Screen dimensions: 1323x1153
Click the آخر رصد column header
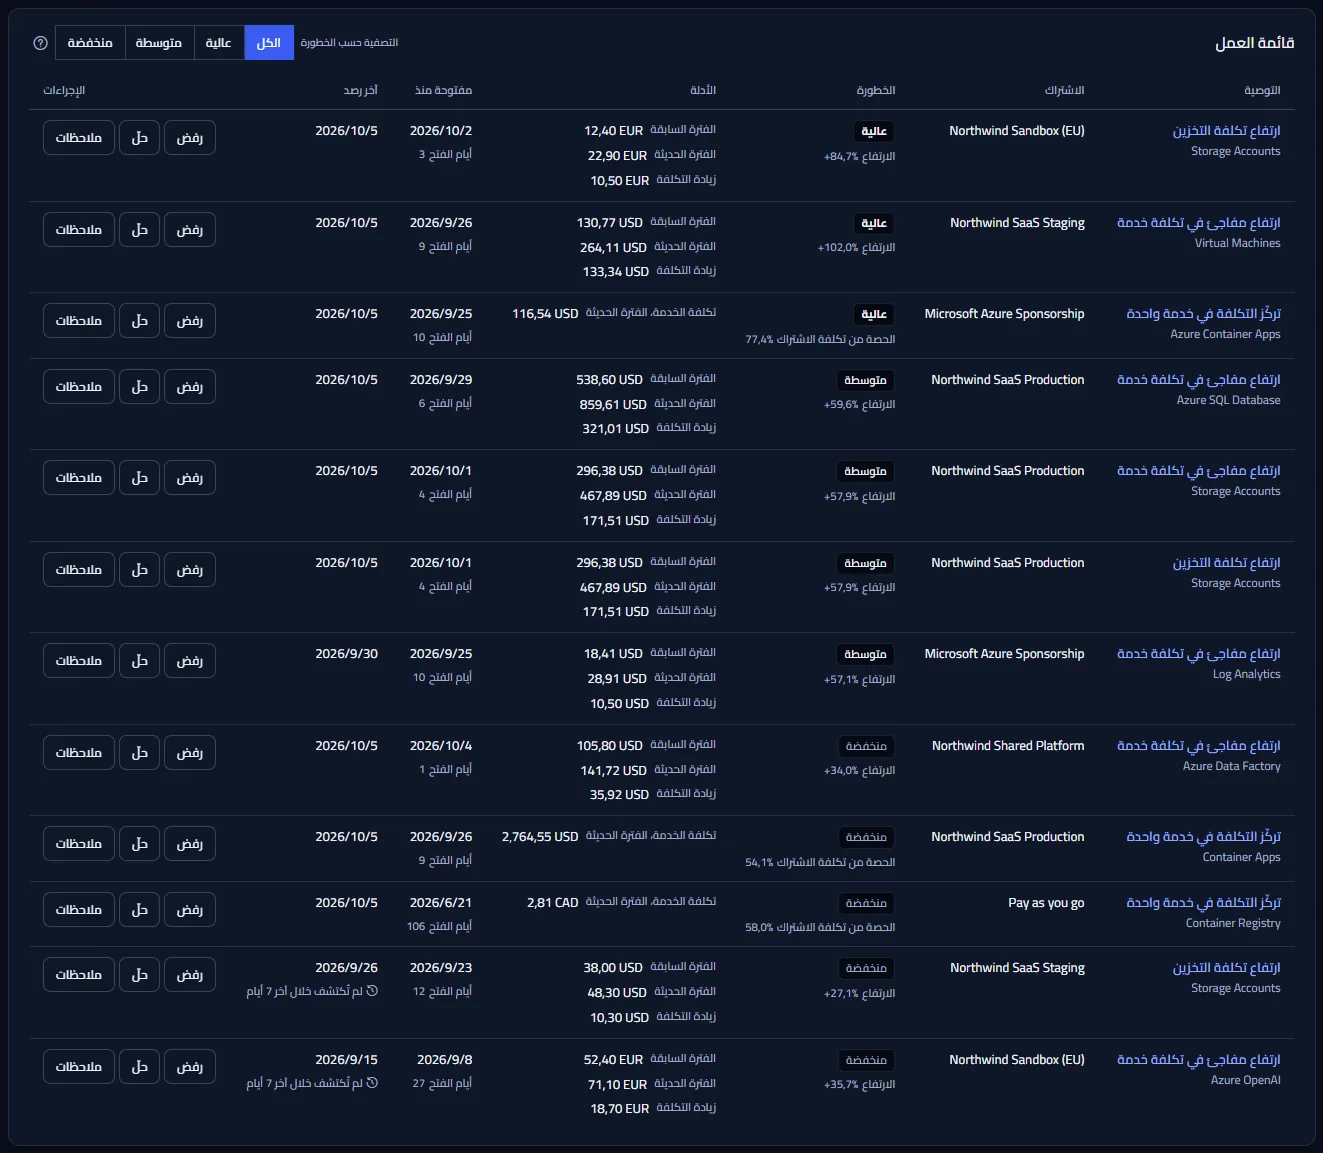(x=361, y=91)
